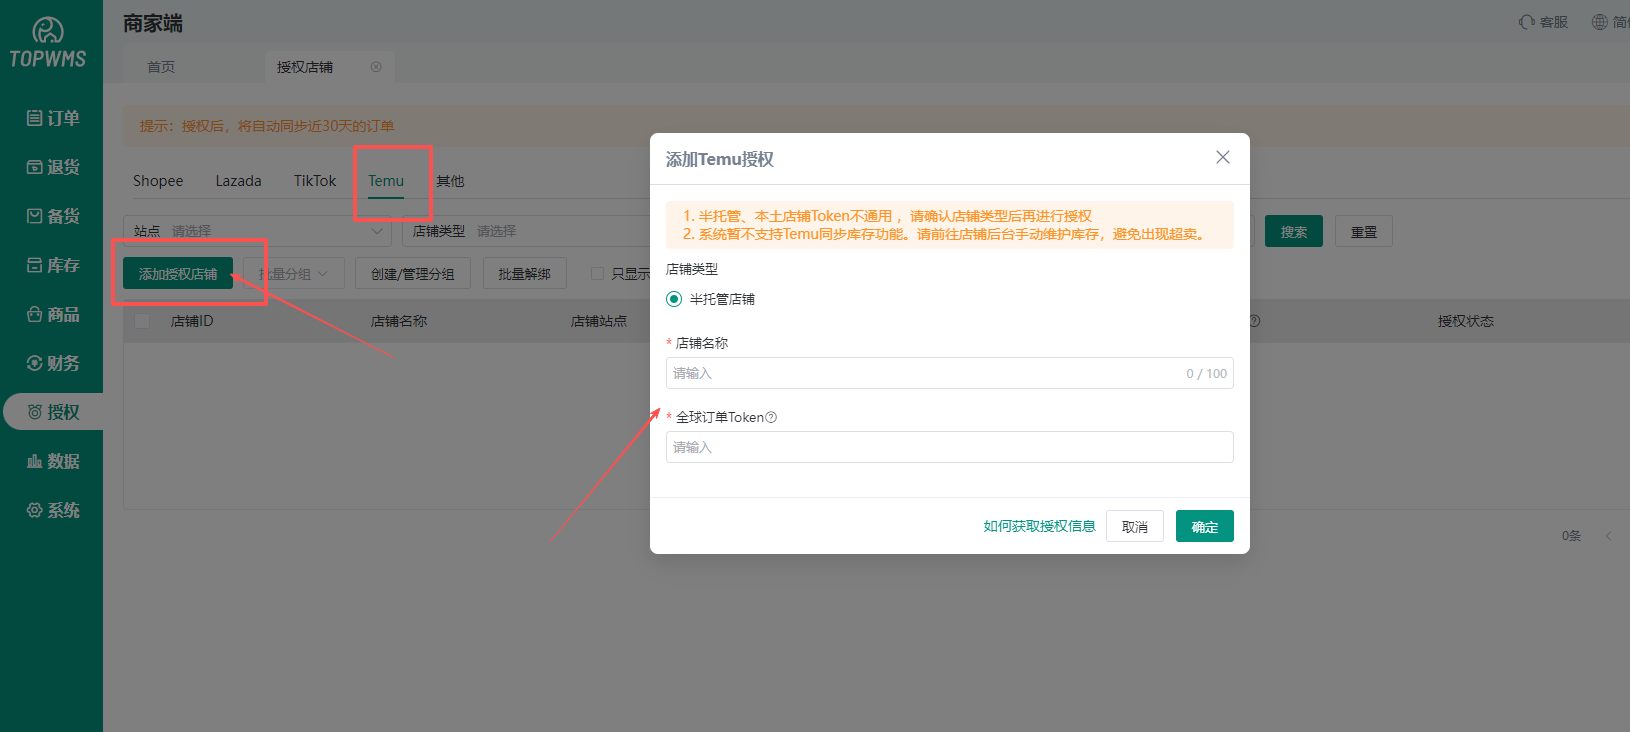
Task: Click the previous page pagination arrow
Action: coord(1608,536)
